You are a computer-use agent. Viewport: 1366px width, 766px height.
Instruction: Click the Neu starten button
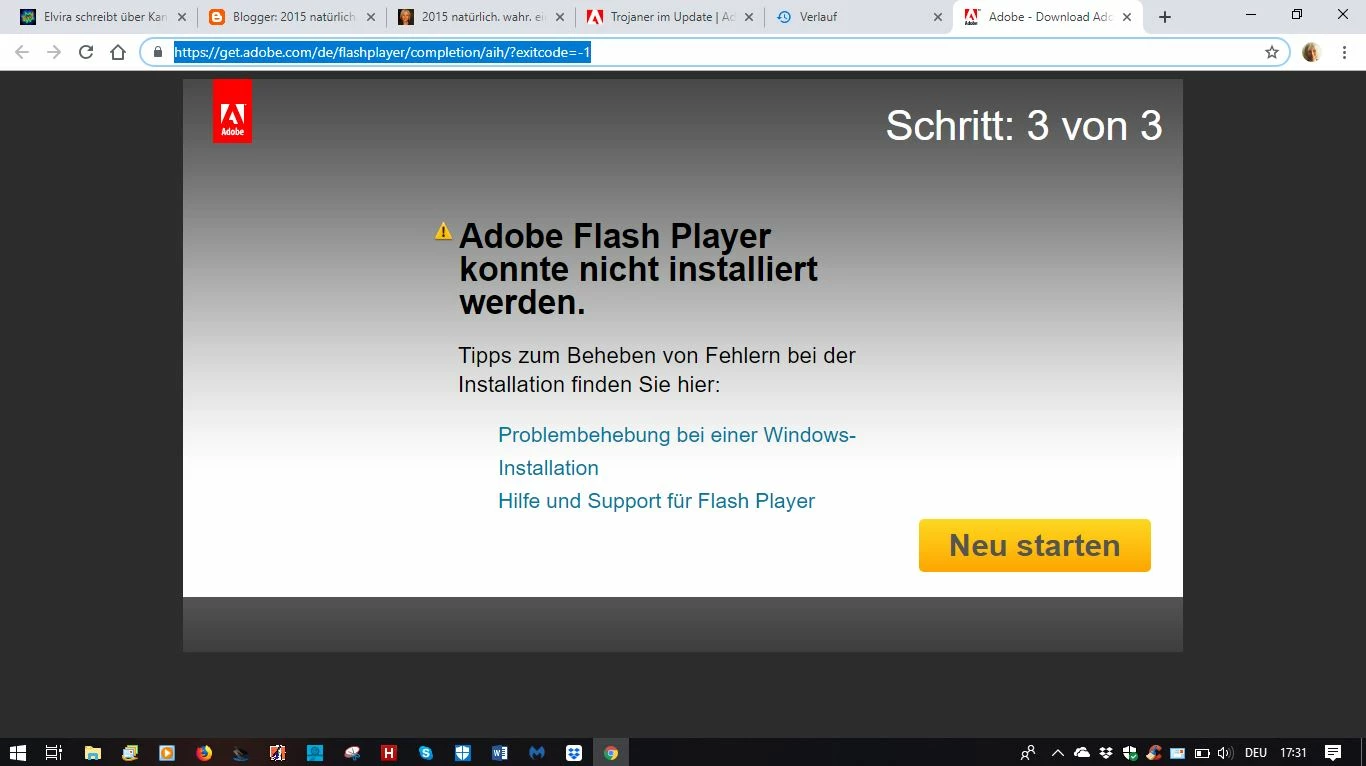click(1034, 545)
